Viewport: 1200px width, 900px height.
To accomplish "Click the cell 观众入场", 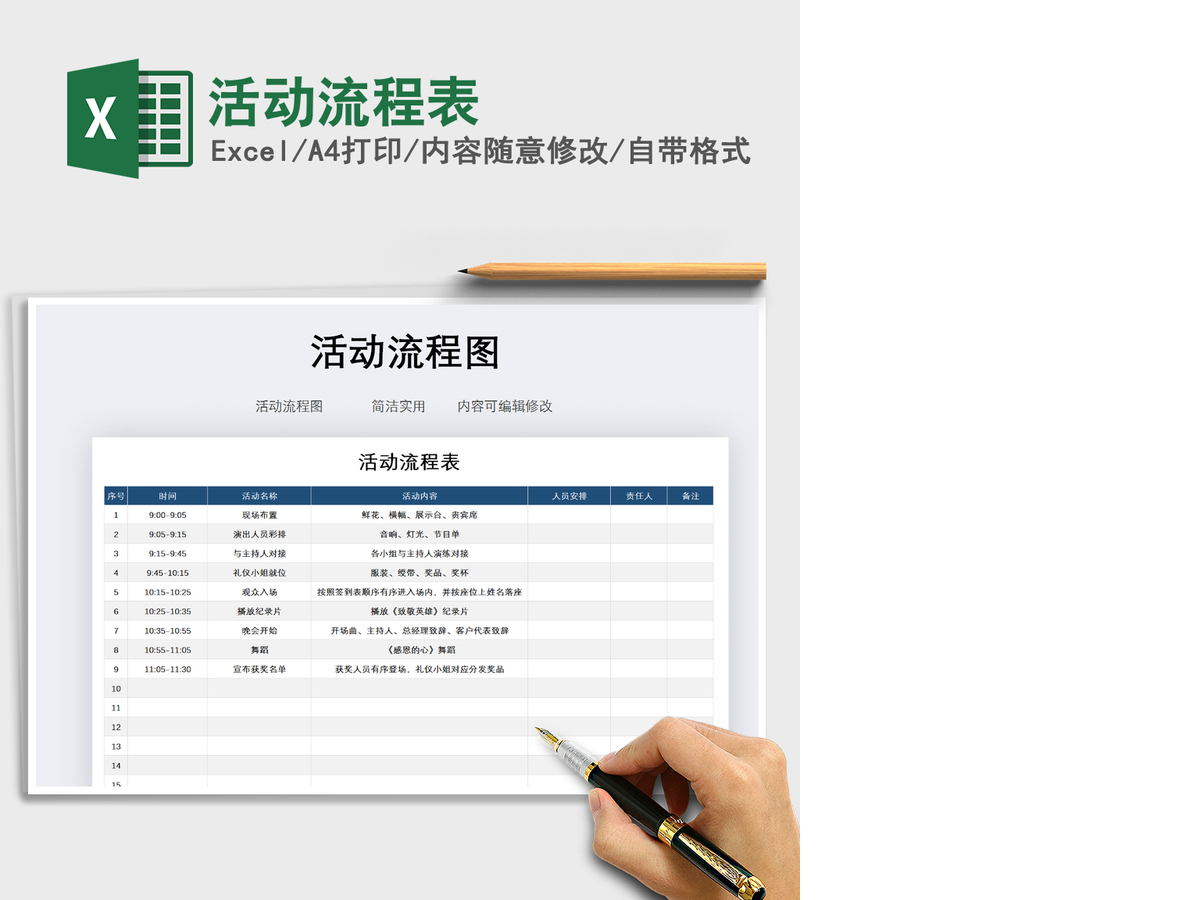I will tap(259, 592).
